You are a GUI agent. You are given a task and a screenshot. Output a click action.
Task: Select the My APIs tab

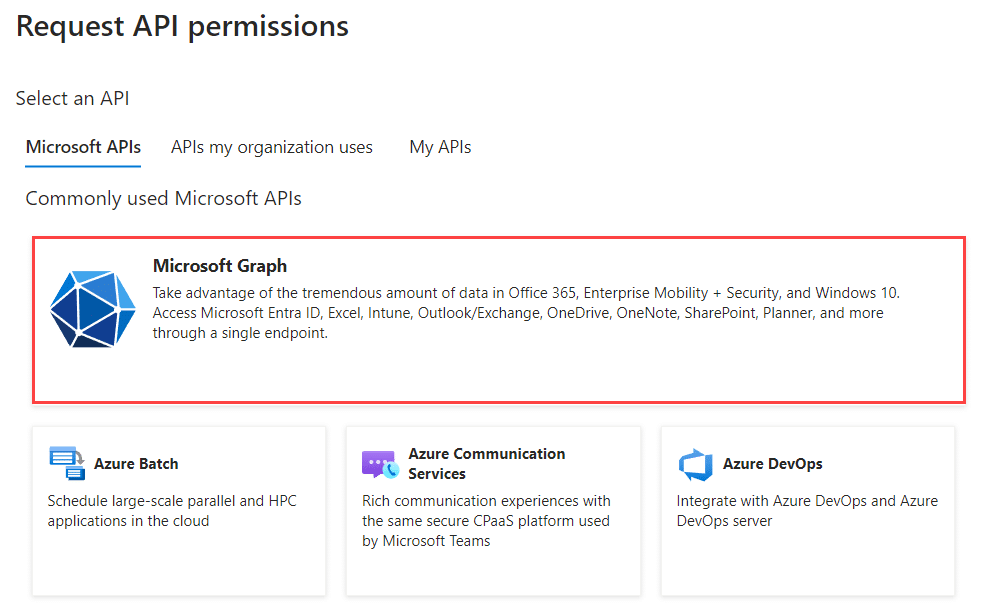coord(440,147)
